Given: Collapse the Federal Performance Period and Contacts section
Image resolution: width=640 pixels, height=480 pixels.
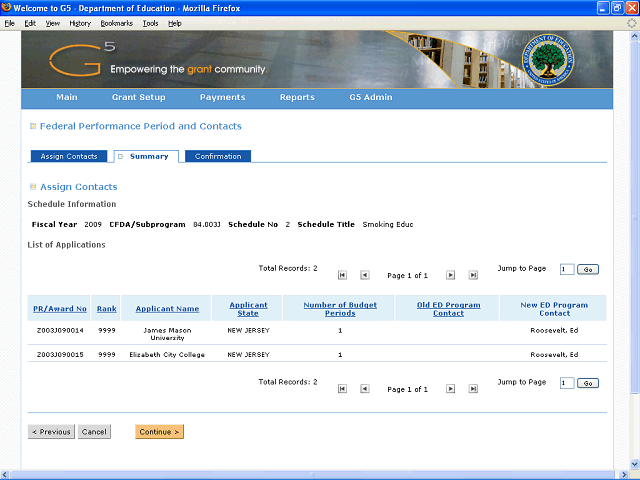Looking at the screenshot, I should click(x=33, y=127).
